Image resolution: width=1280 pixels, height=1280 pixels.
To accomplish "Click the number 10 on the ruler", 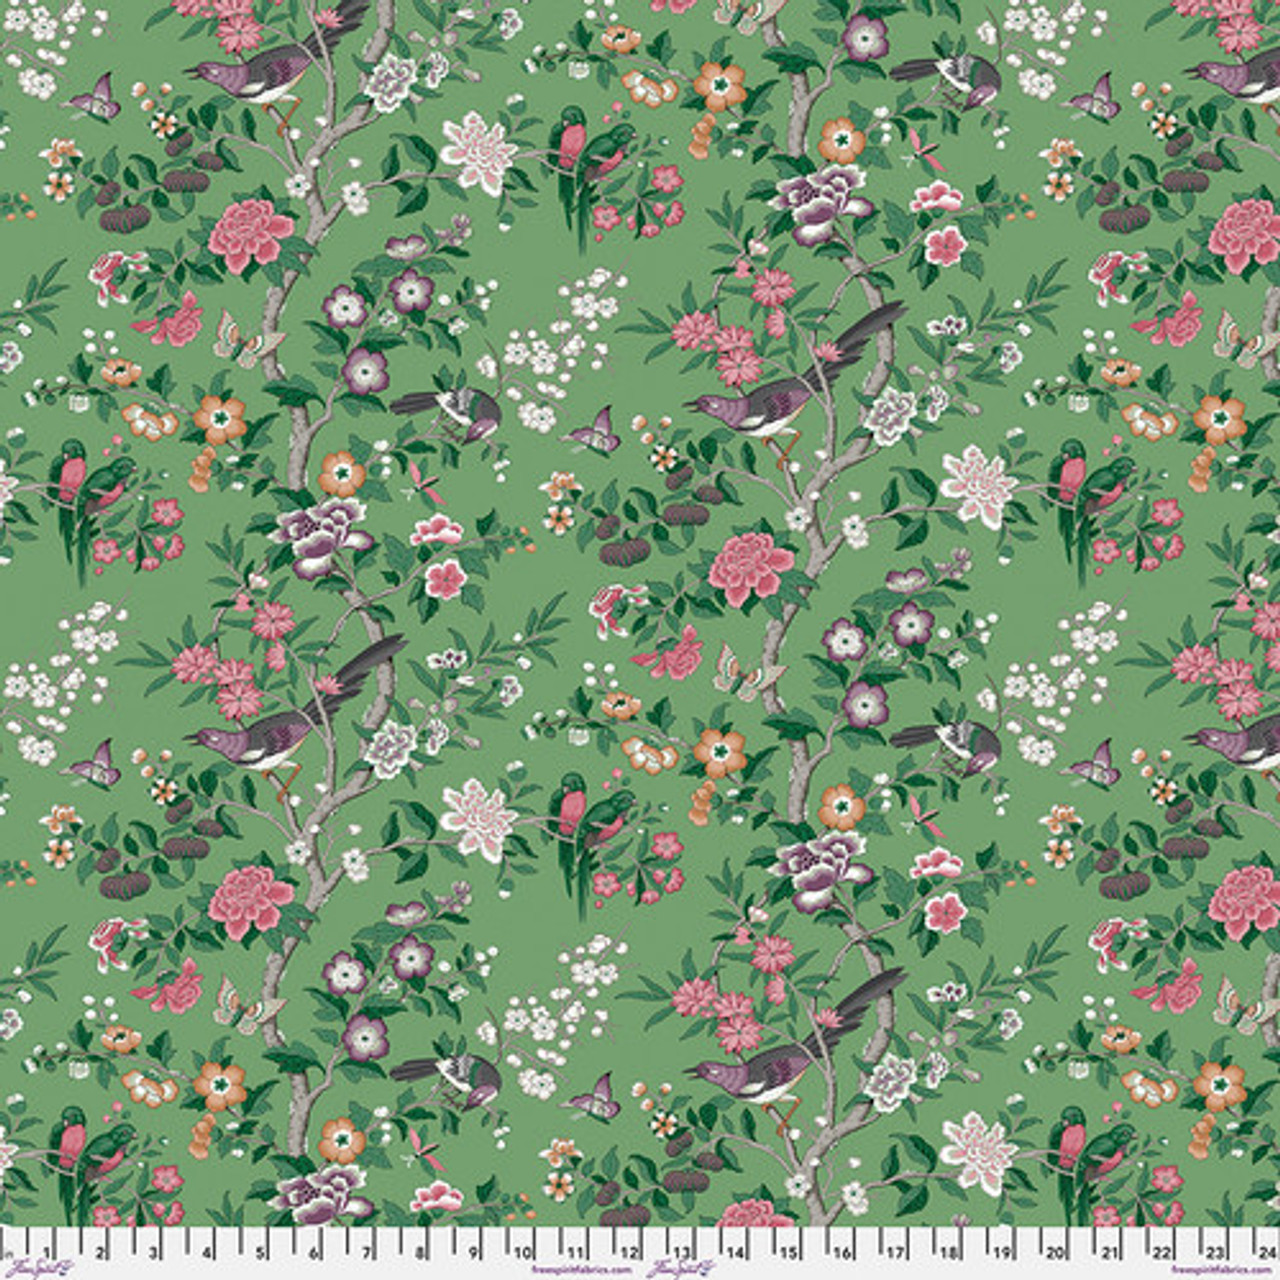I will 522,1251.
